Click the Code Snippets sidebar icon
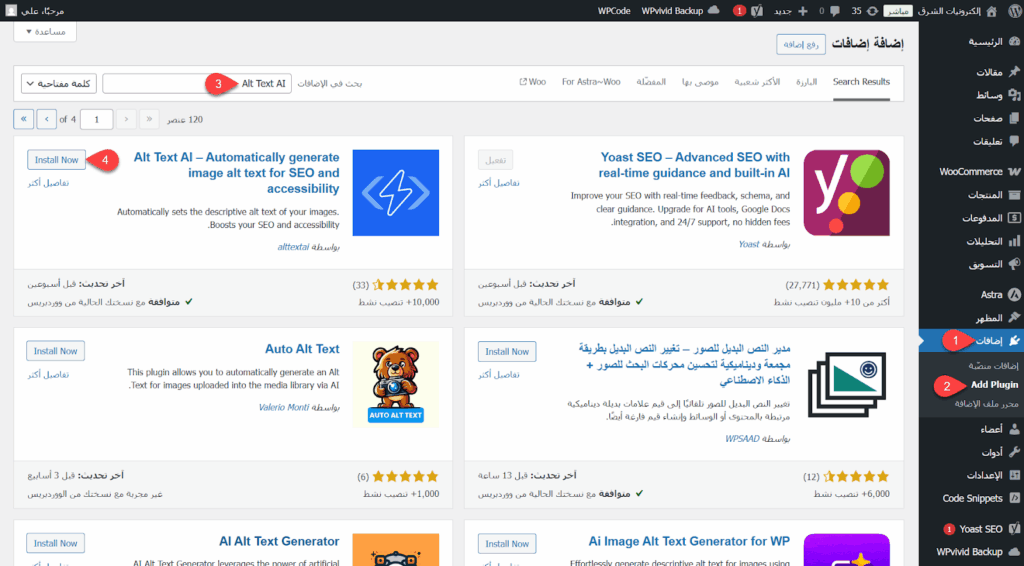Image resolution: width=1024 pixels, height=566 pixels. point(1014,498)
